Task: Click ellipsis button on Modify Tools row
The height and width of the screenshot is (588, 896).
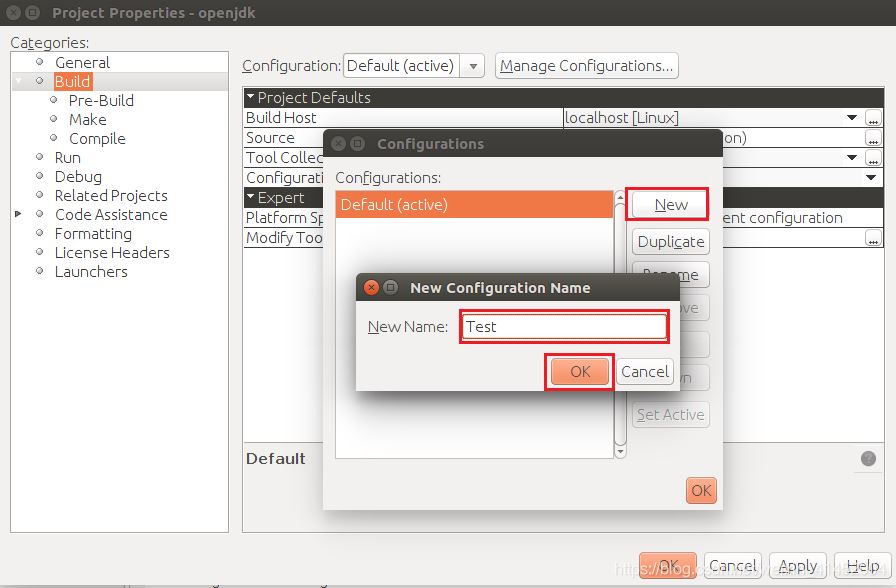Action: pyautogui.click(x=873, y=238)
